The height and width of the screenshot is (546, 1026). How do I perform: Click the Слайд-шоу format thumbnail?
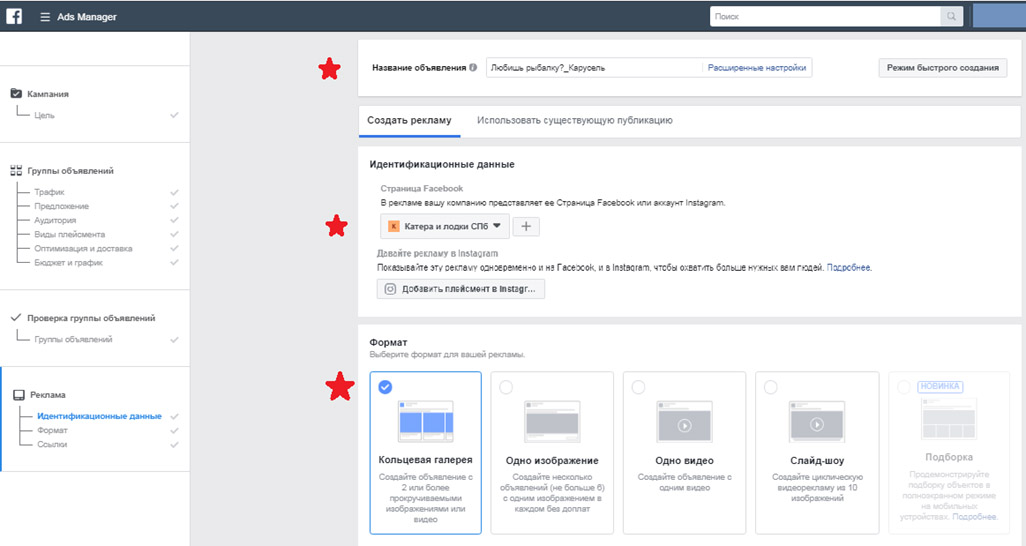[817, 421]
